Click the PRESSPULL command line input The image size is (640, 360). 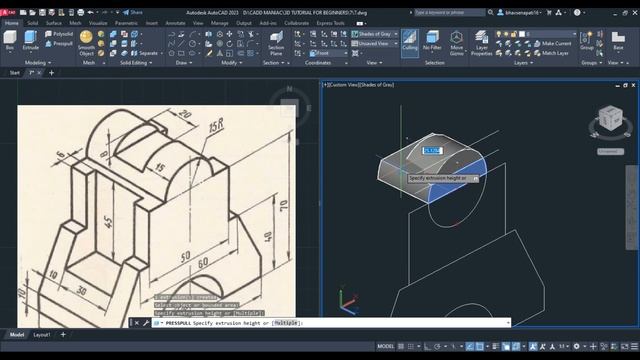click(x=331, y=323)
